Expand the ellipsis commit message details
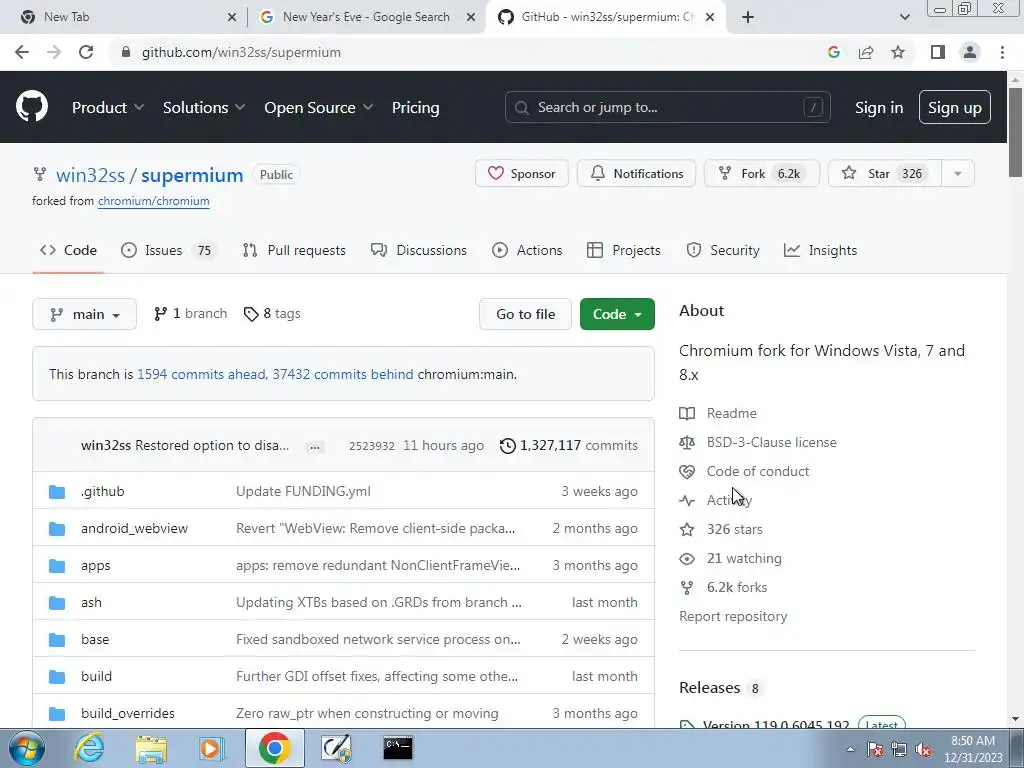 pos(315,447)
